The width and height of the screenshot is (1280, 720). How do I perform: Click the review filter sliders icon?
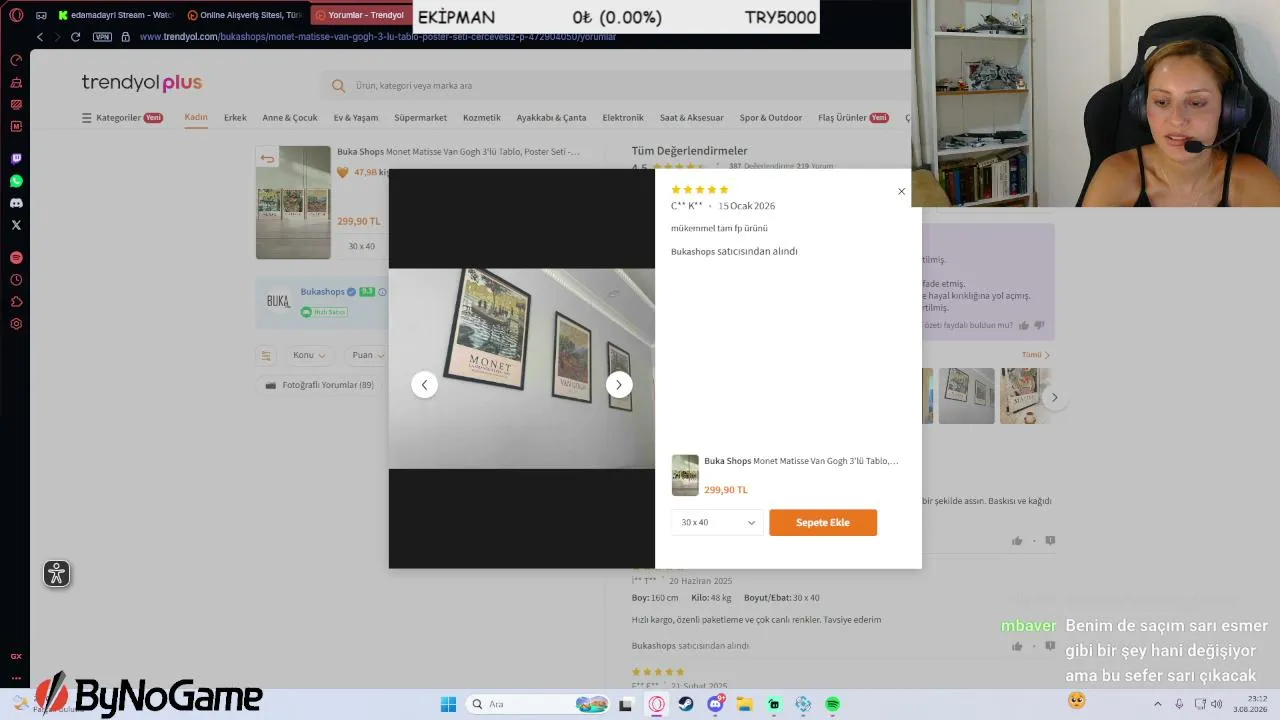266,355
